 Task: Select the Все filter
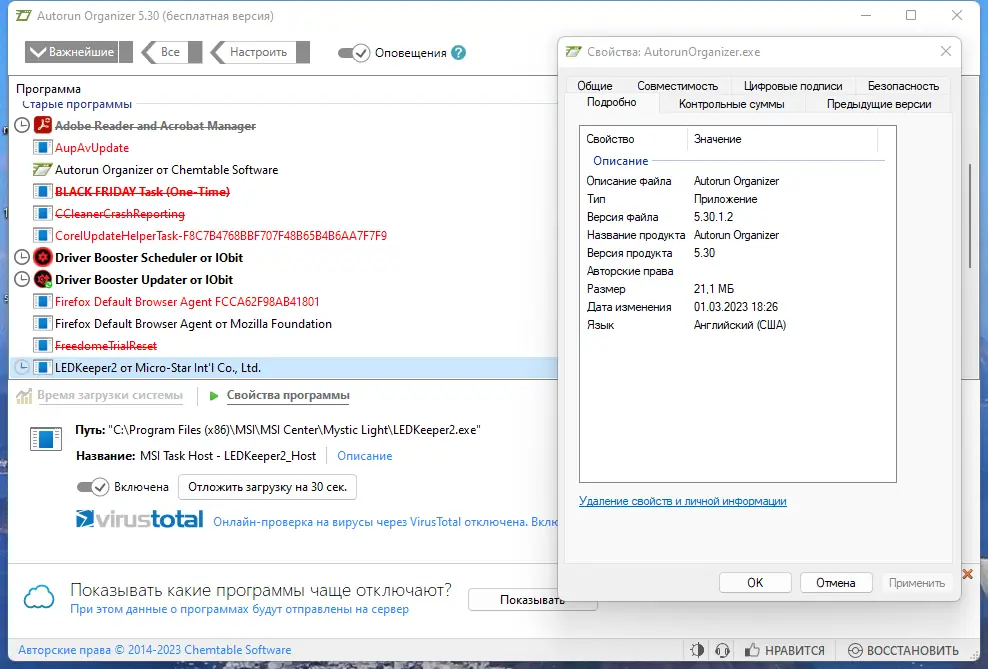pos(171,52)
